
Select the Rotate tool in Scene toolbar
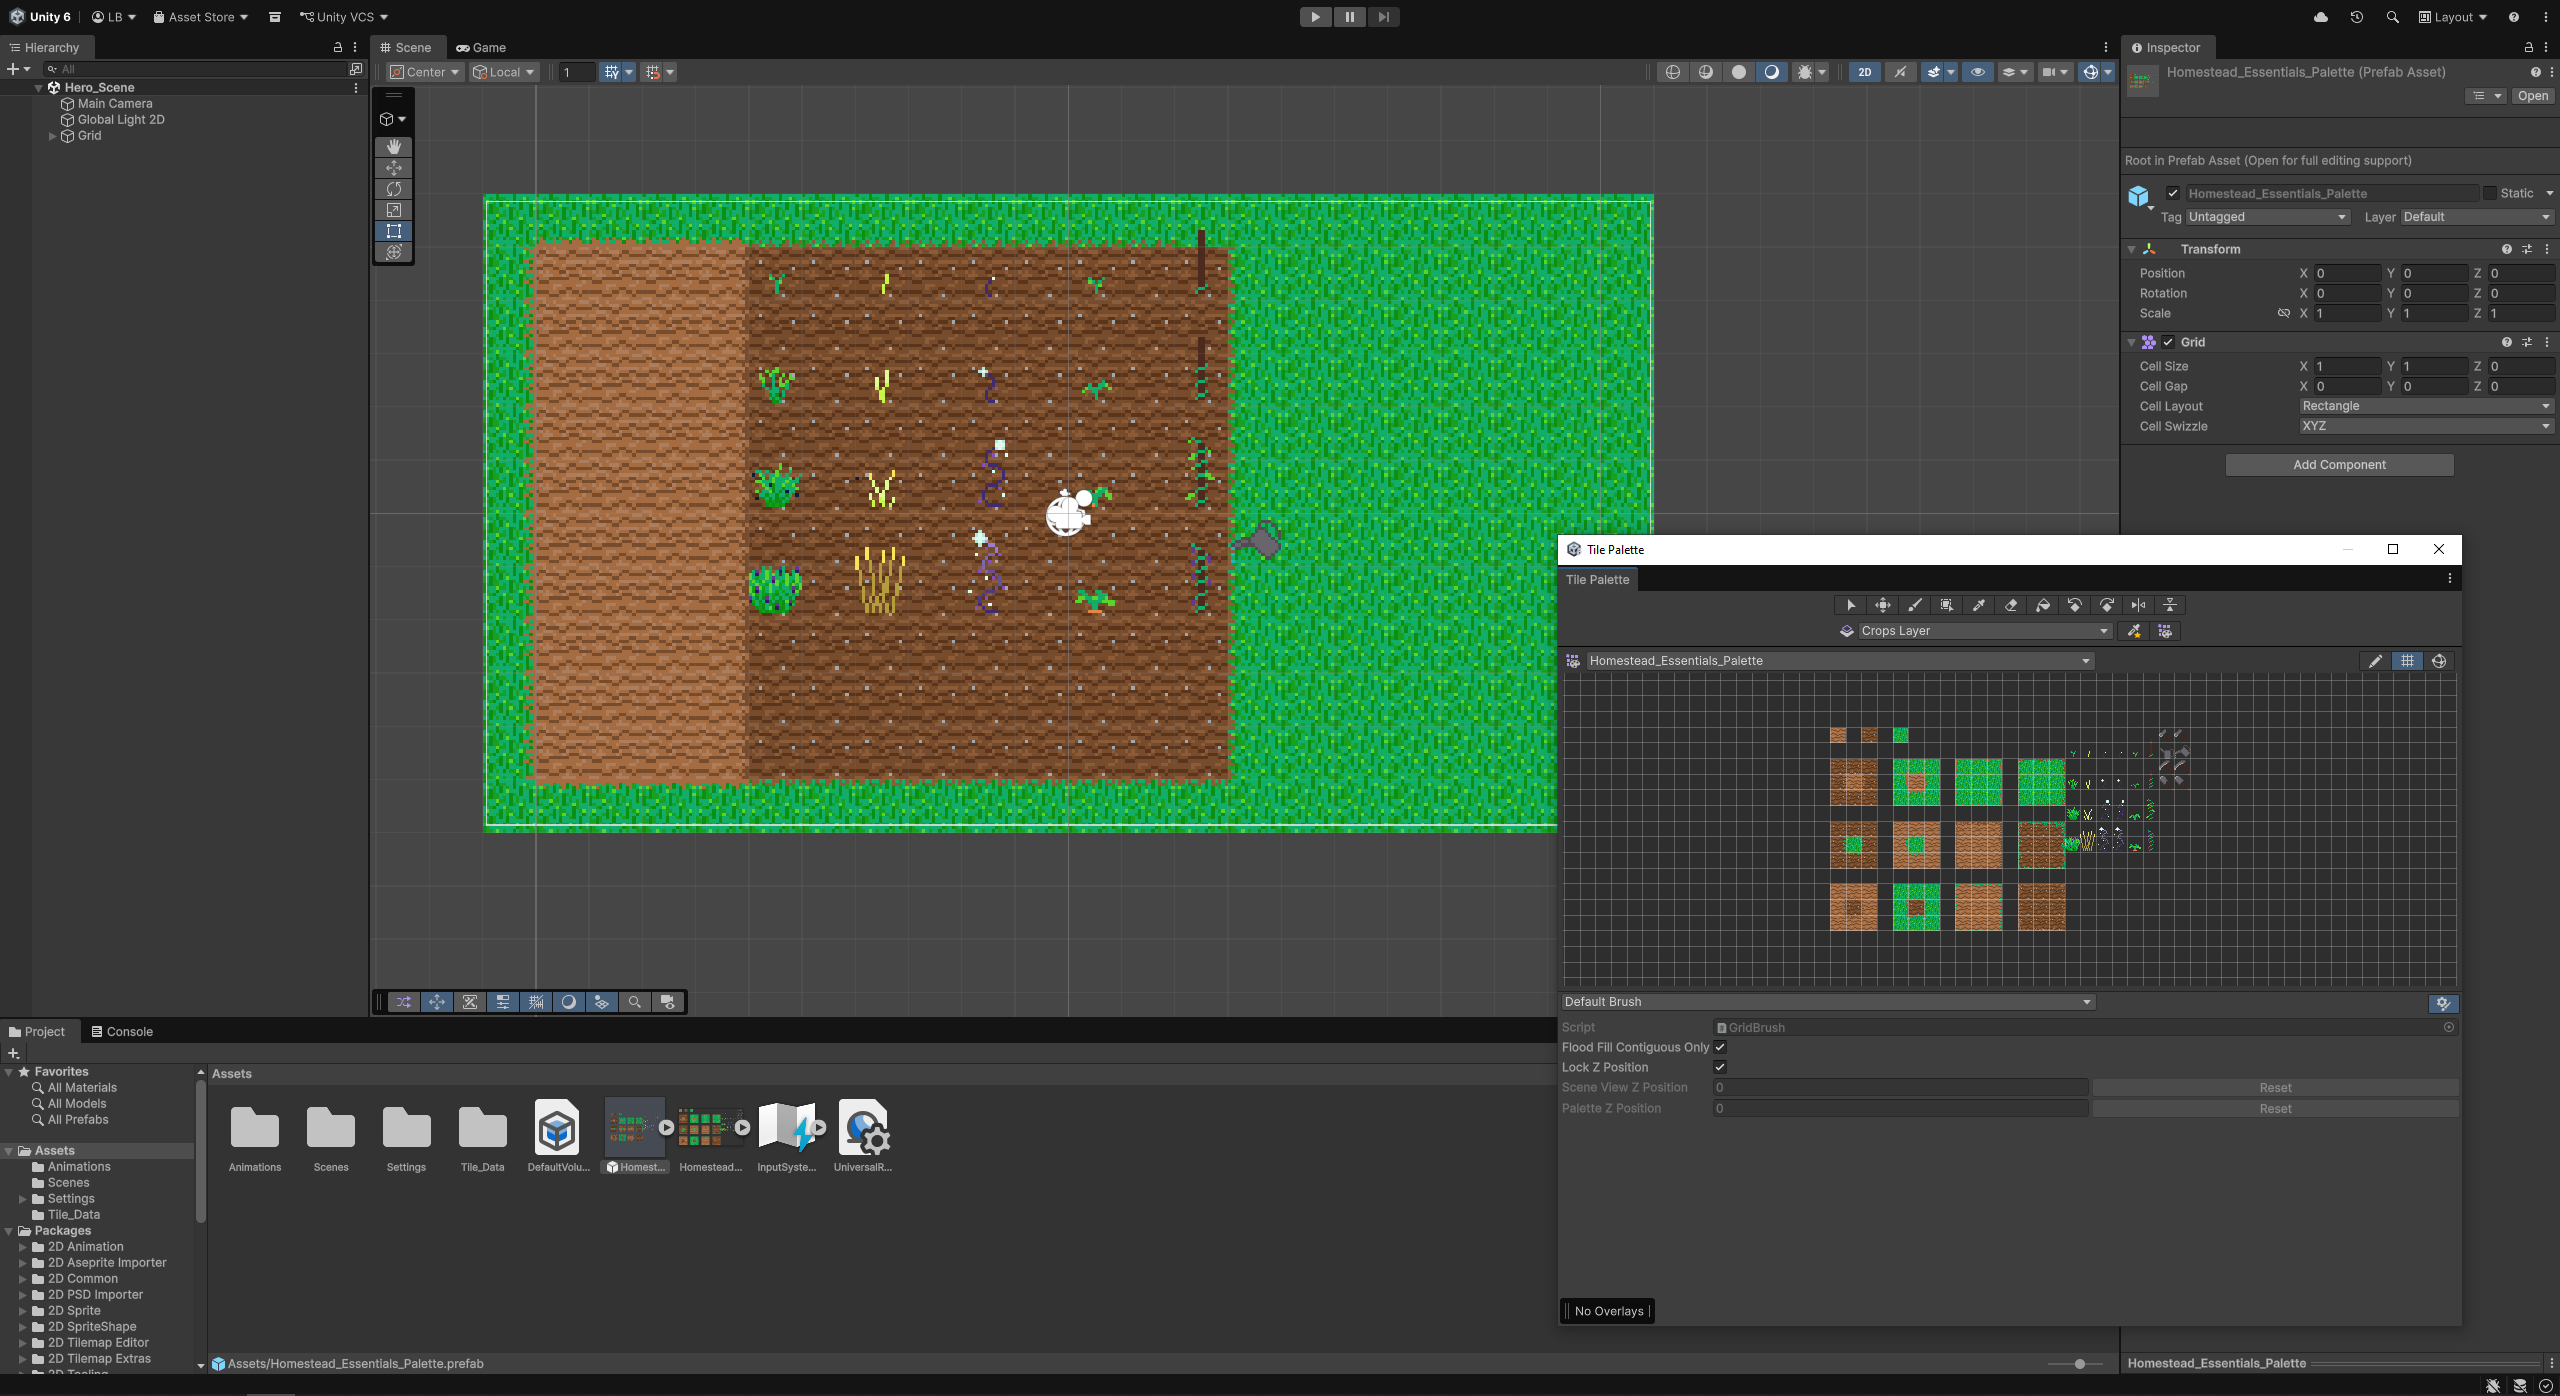(x=394, y=189)
